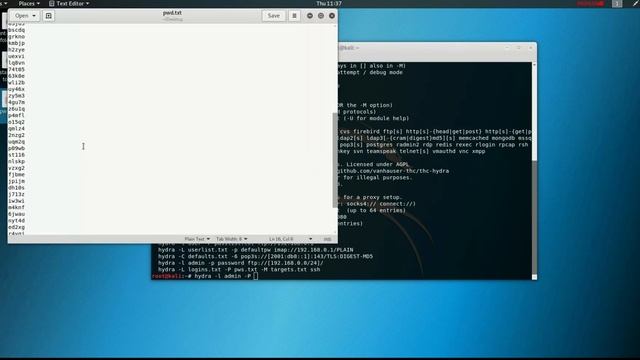Click the red recording indicator in top bar
The image size is (640, 360).
(590, 3)
